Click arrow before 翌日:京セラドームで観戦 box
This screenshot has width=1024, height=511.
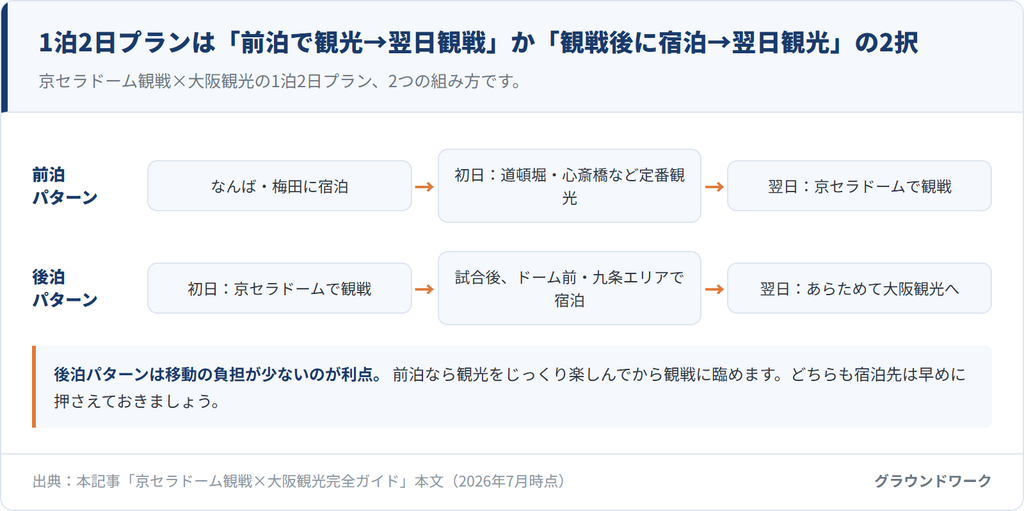[714, 186]
